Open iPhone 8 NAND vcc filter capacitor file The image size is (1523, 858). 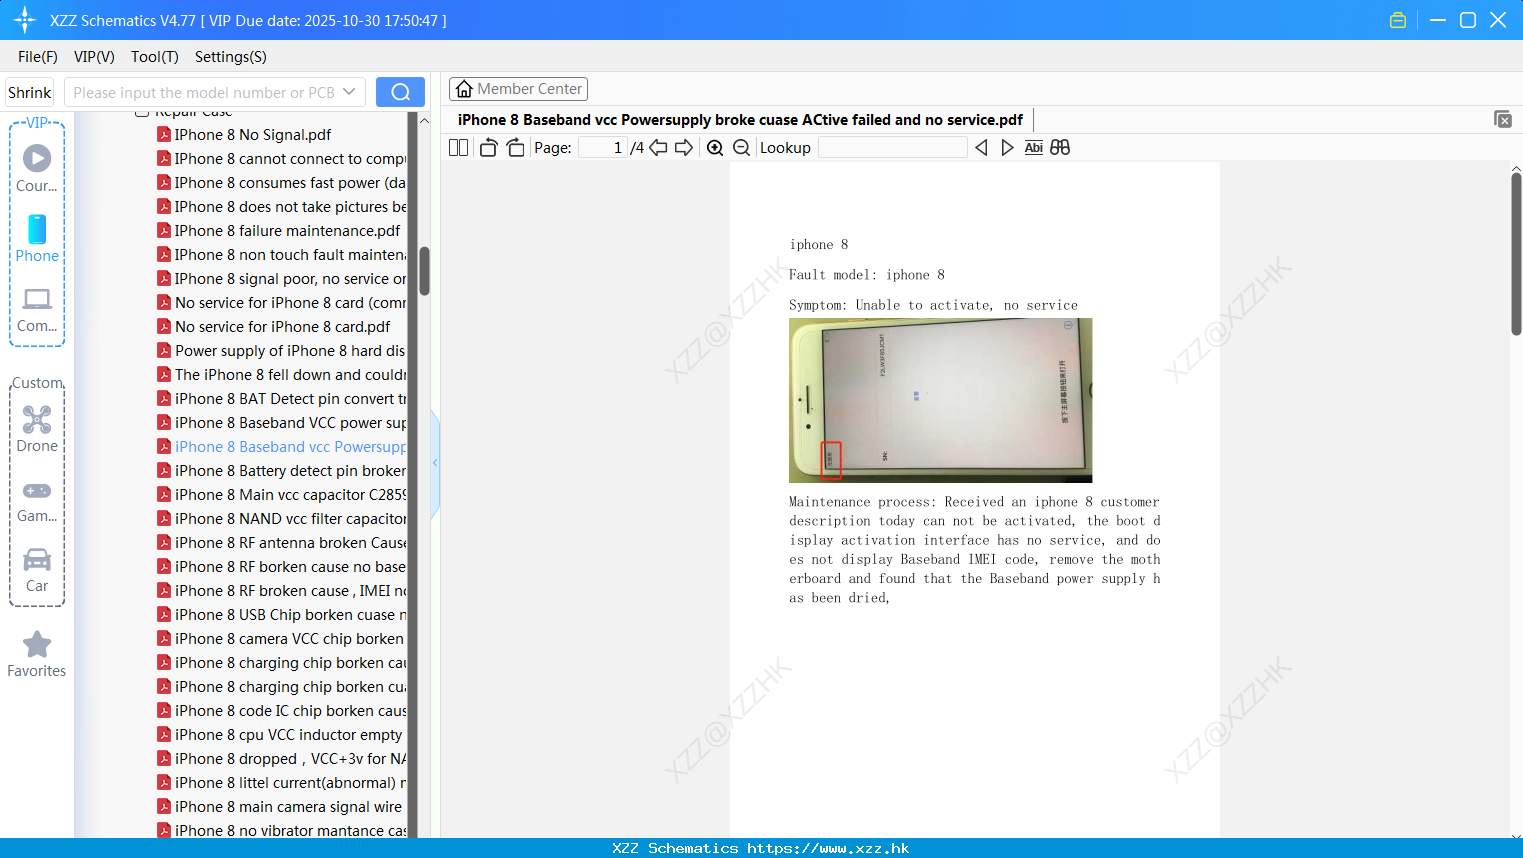pyautogui.click(x=282, y=519)
